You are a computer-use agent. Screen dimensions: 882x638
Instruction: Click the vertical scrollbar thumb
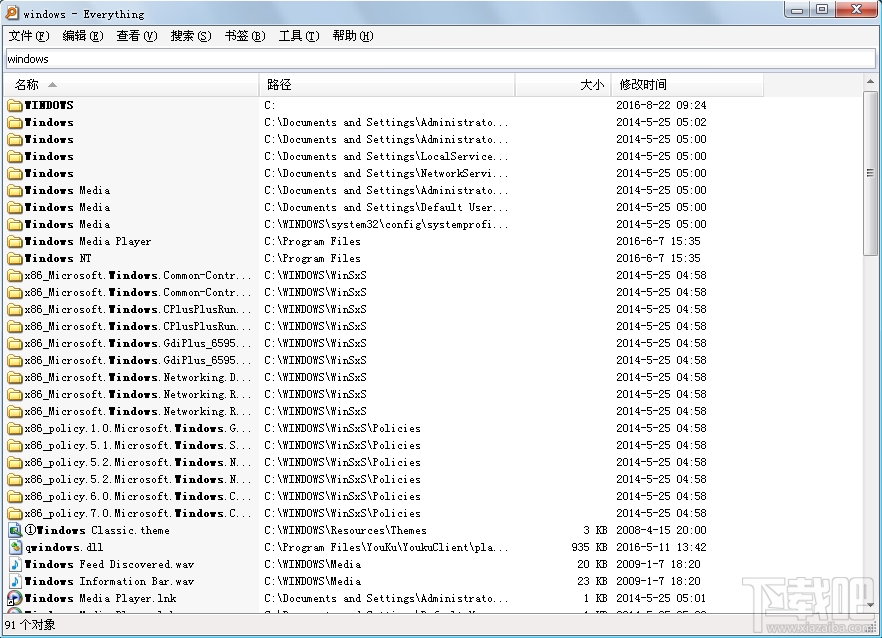870,173
